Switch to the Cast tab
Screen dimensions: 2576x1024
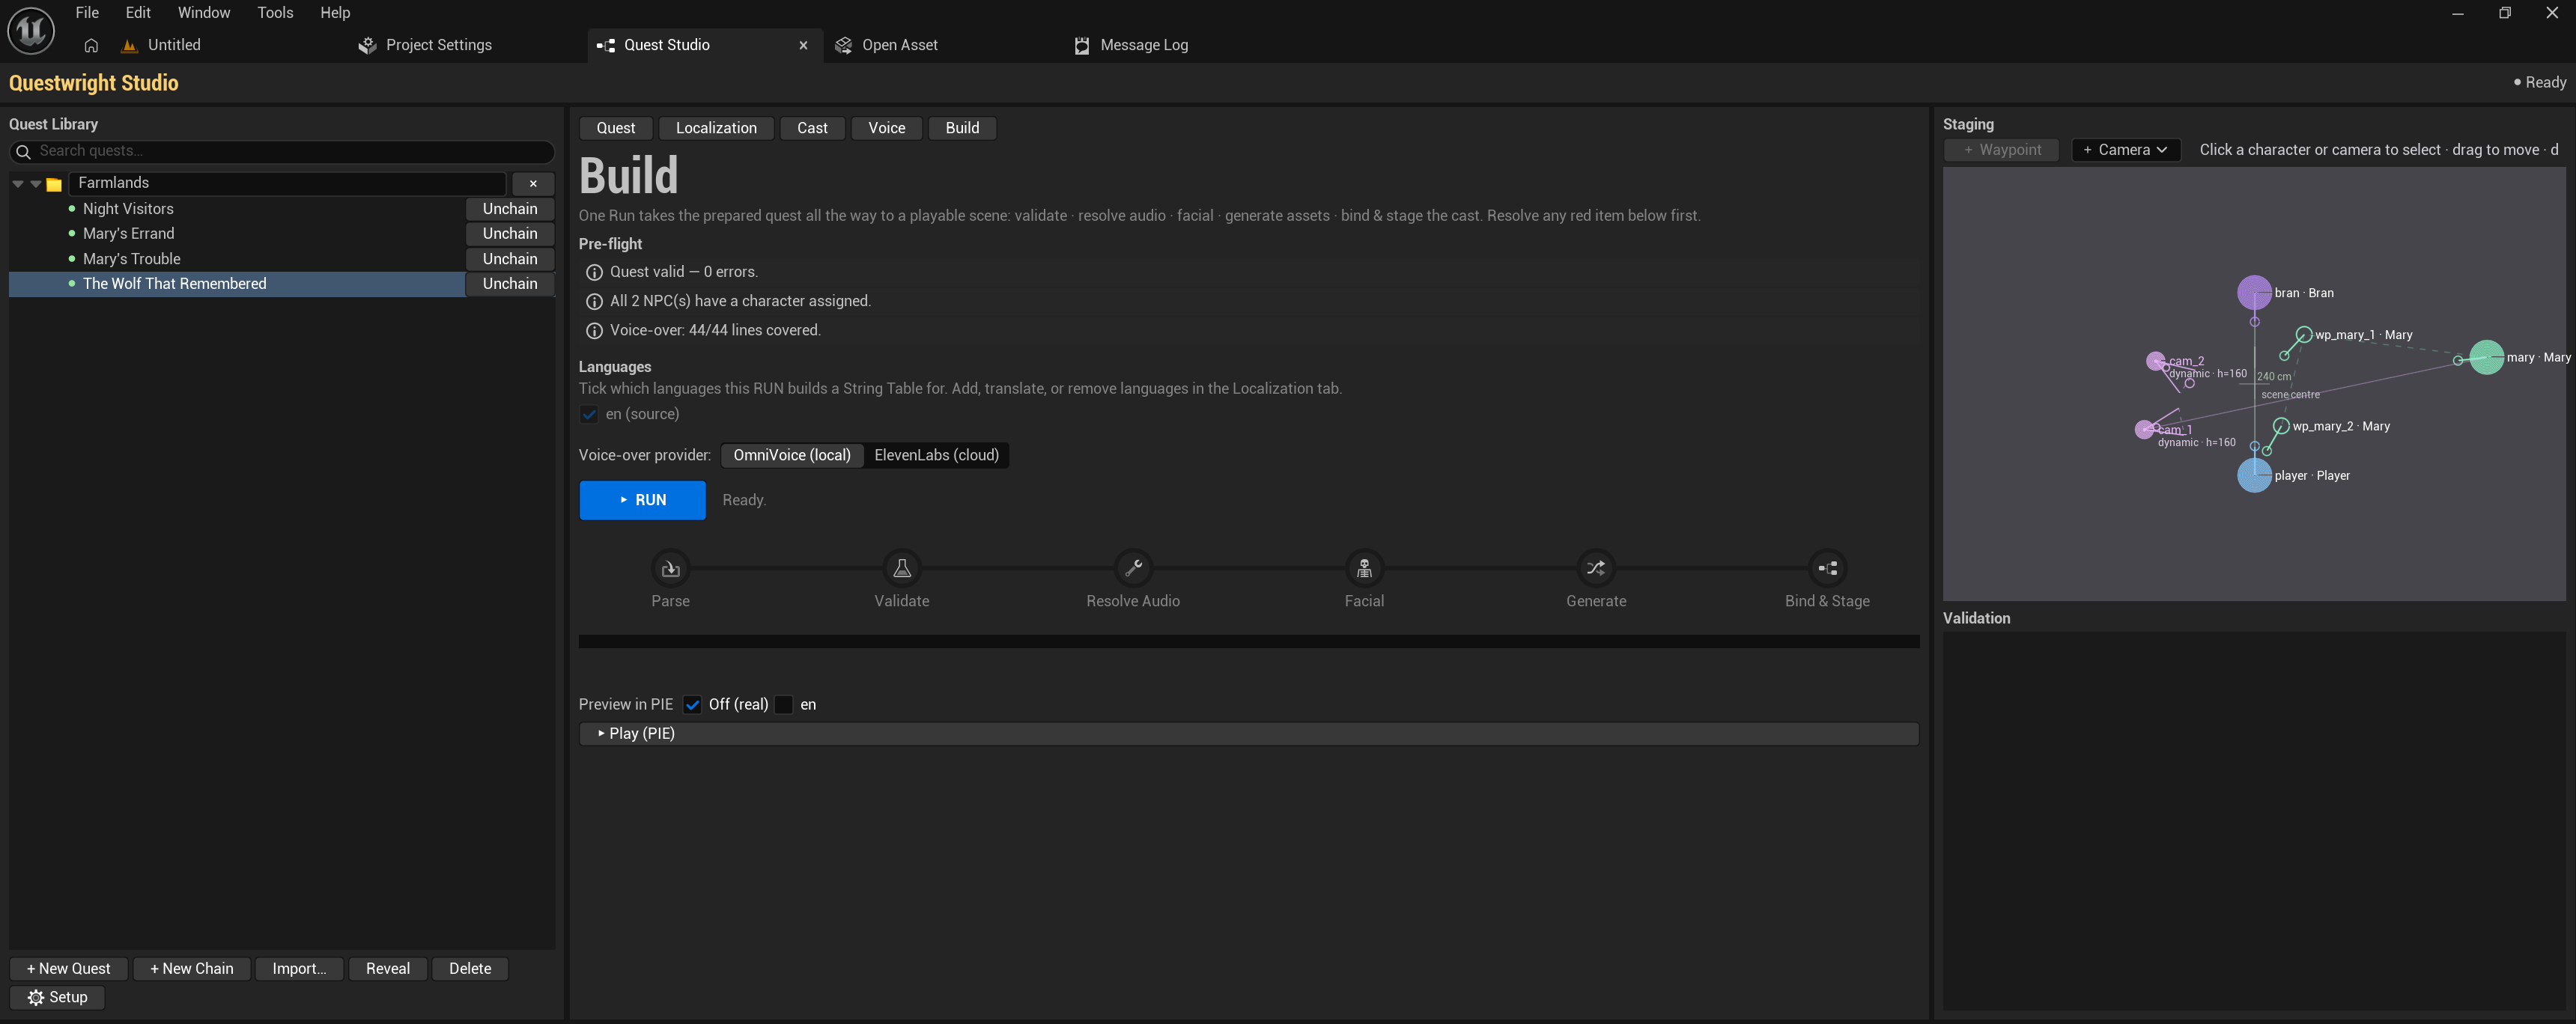(812, 128)
